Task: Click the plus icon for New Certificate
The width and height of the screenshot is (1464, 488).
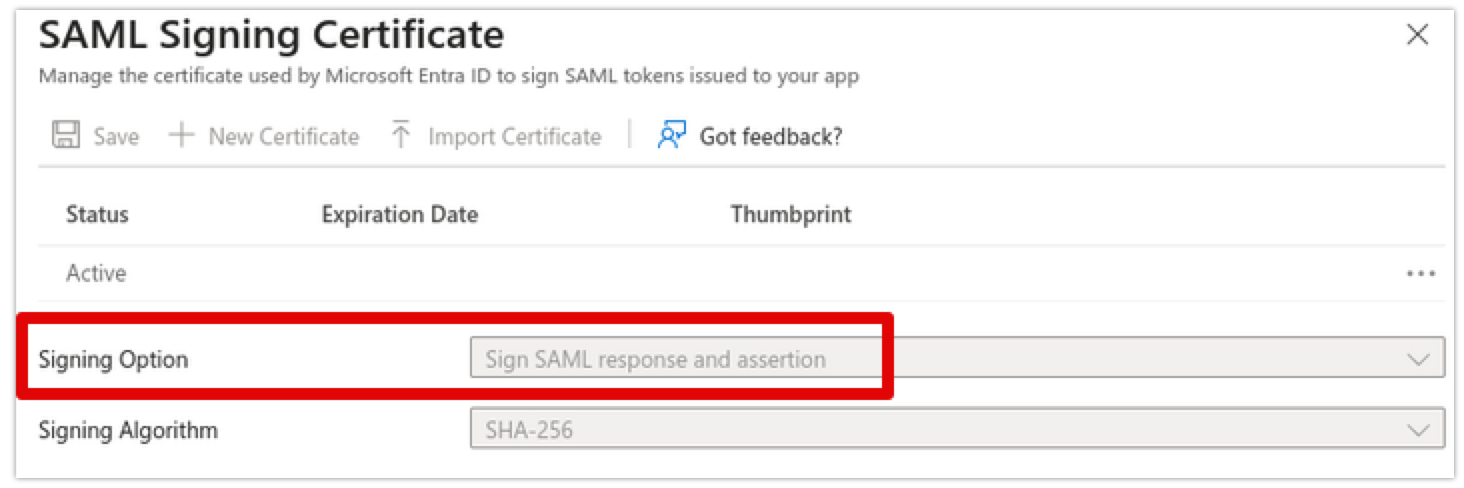Action: coord(181,136)
